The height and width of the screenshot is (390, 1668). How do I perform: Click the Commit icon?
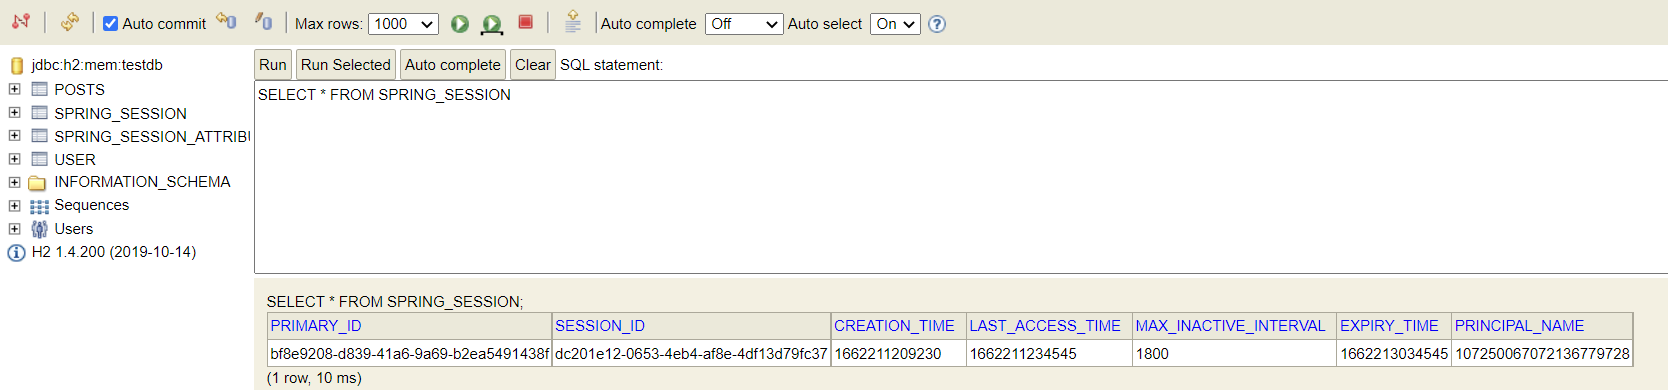263,21
